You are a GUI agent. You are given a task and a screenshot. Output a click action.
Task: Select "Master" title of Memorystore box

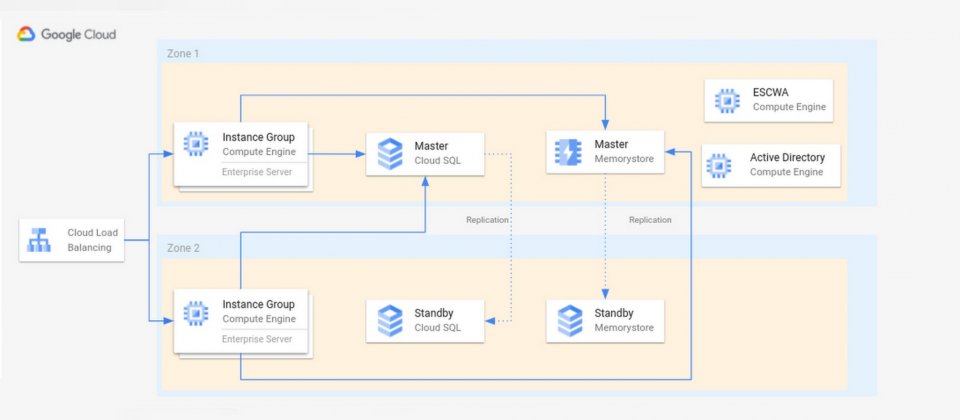[x=611, y=144]
